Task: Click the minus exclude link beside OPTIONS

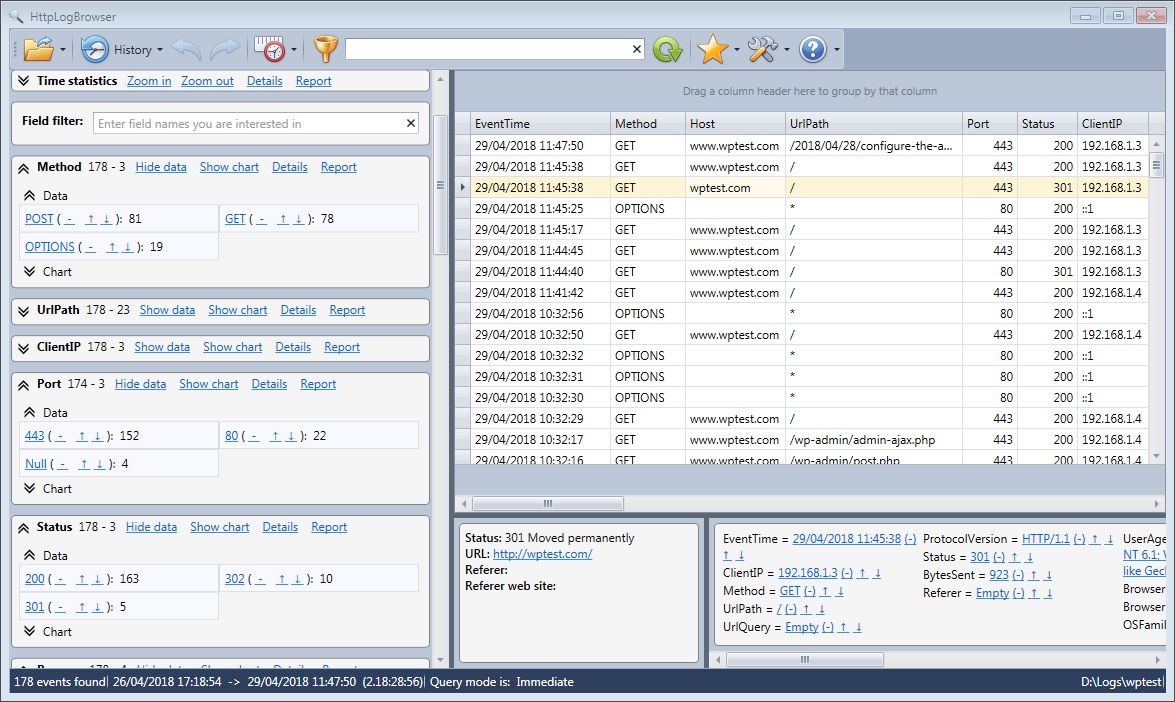Action: [91, 247]
